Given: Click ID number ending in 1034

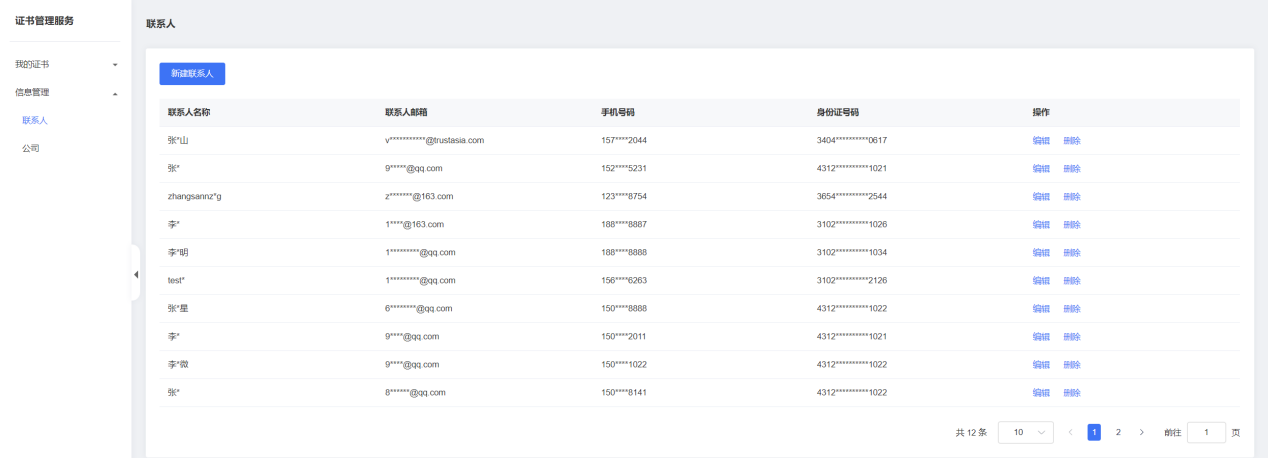Looking at the screenshot, I should pyautogui.click(x=852, y=252).
